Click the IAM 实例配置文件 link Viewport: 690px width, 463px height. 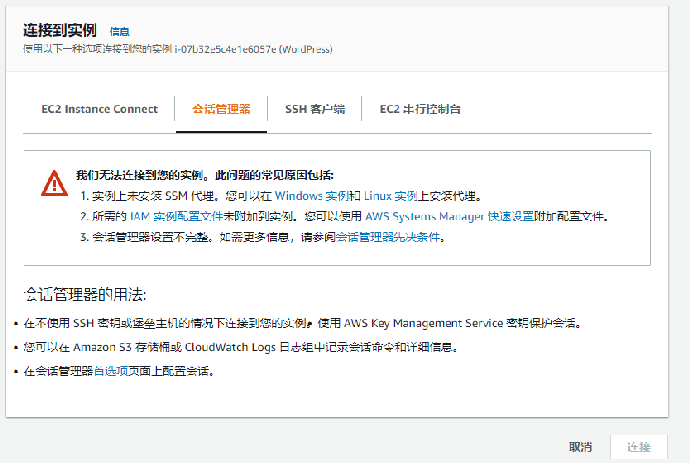pos(181,216)
